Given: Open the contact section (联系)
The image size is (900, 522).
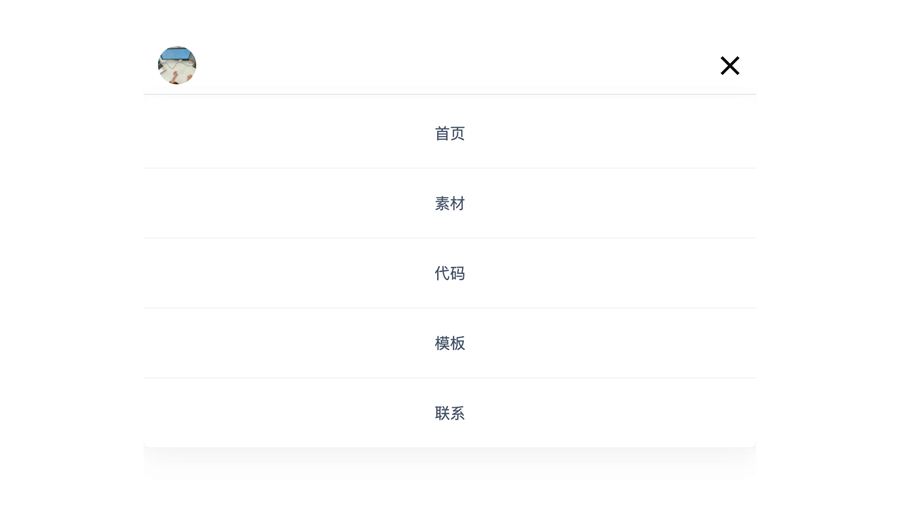Looking at the screenshot, I should pyautogui.click(x=450, y=413).
